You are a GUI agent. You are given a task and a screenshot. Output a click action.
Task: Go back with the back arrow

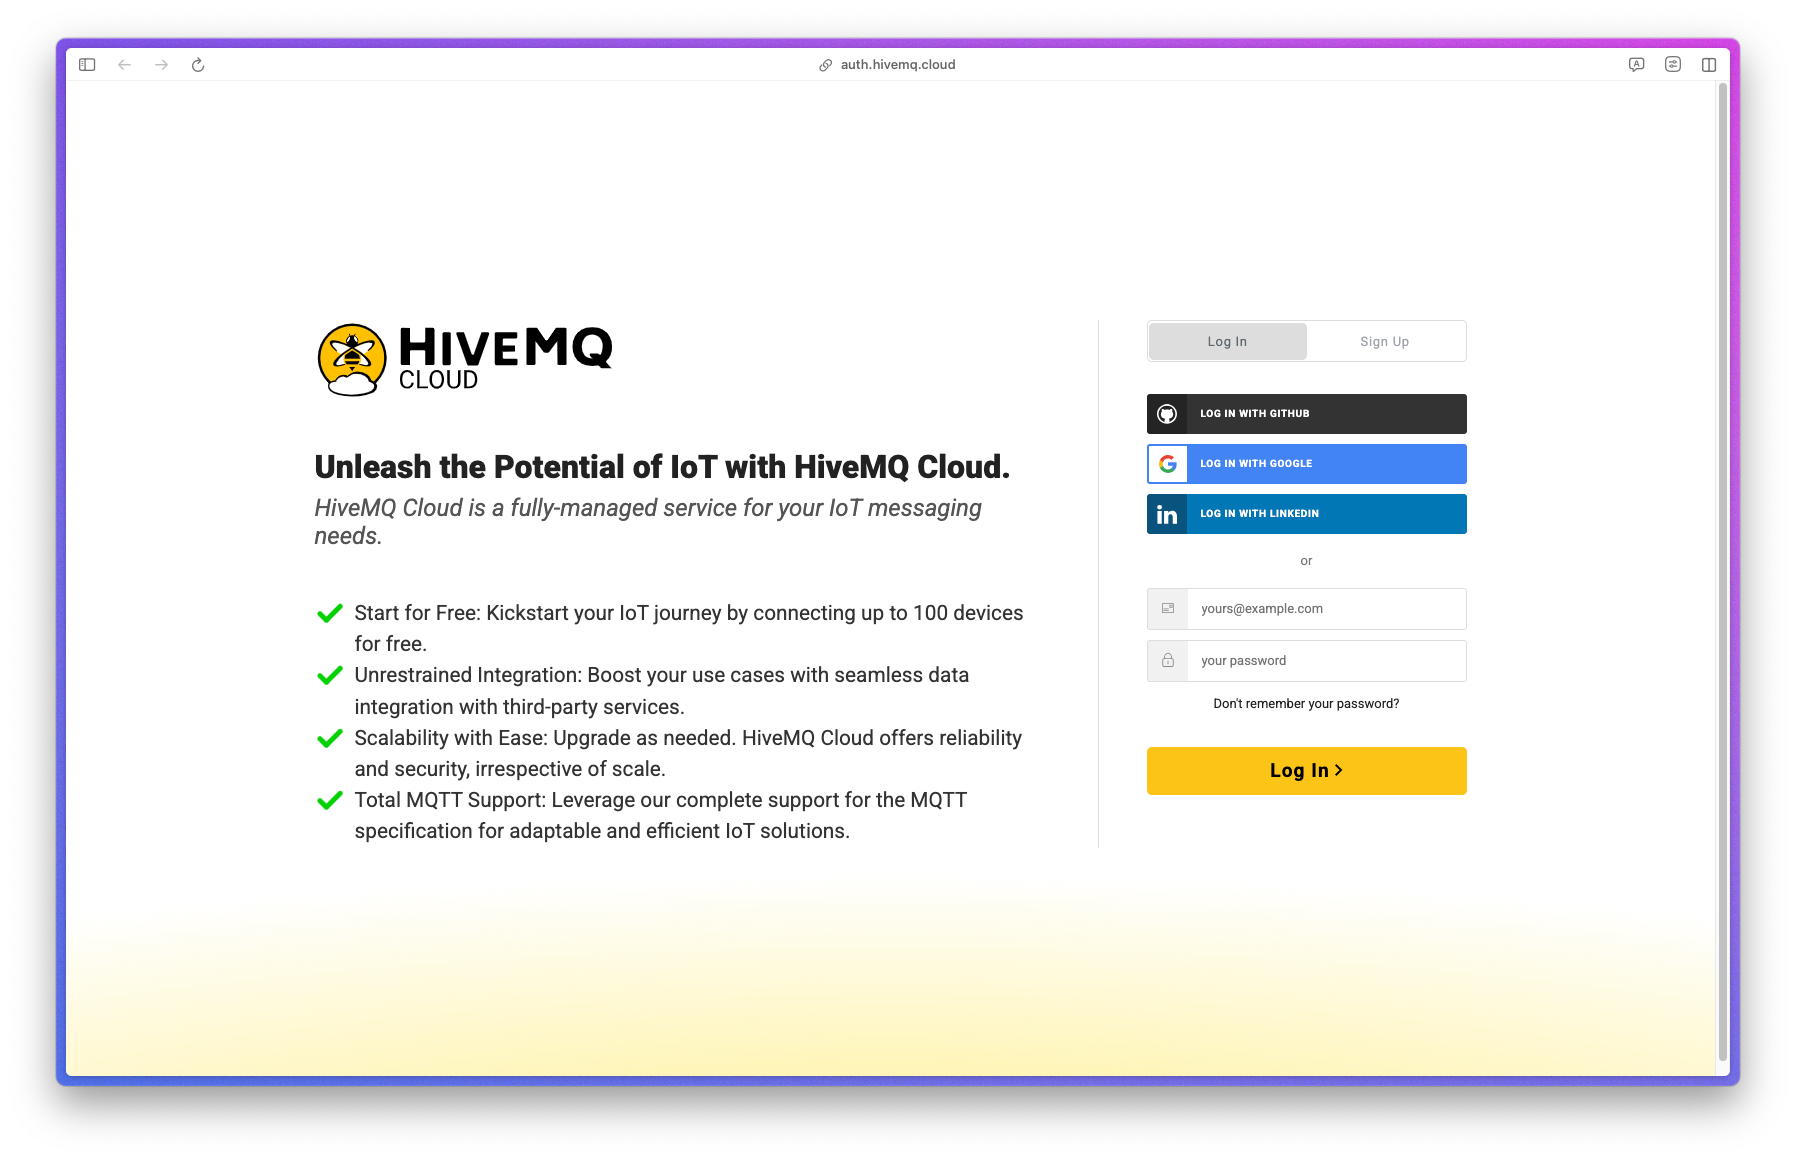(124, 65)
